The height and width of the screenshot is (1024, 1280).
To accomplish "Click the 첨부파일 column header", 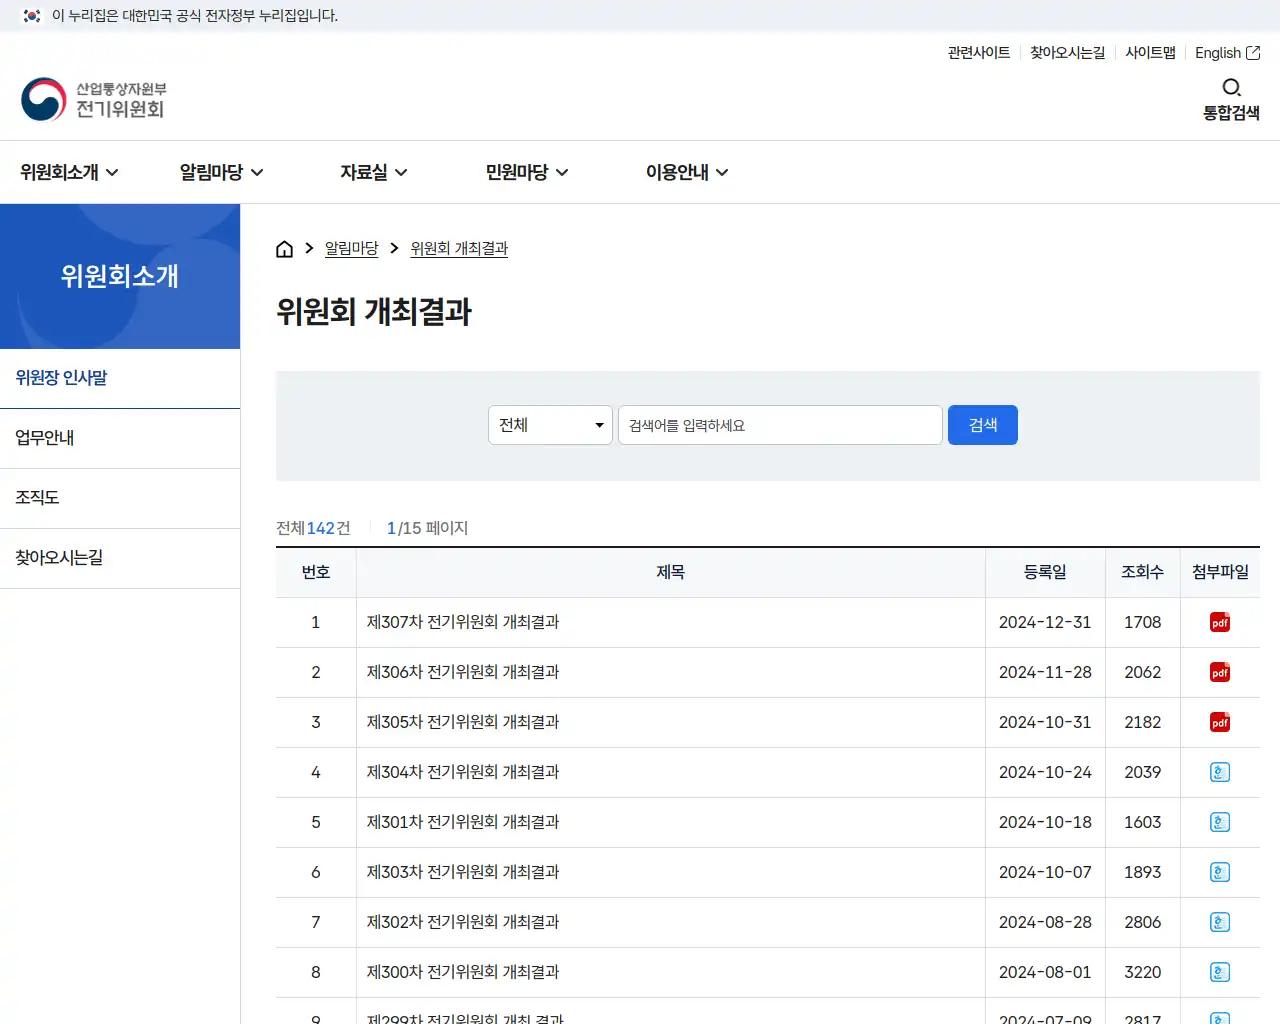I will click(x=1220, y=572).
